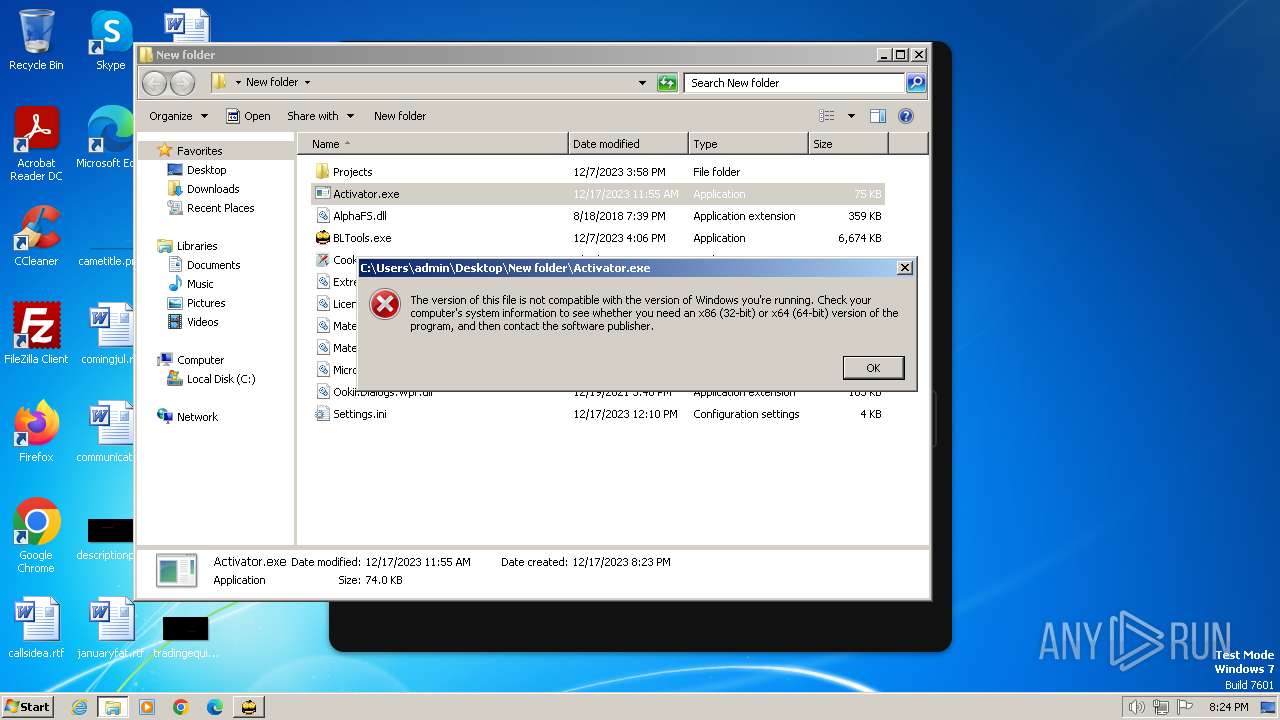Screen dimensions: 1280x720
Task: Open Acrobat Reader DC desktop shortcut
Action: 36,144
